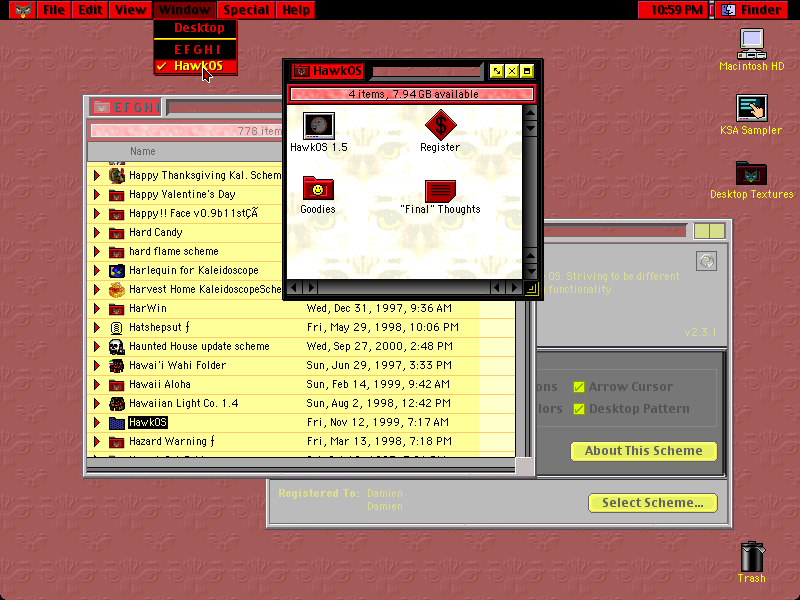The width and height of the screenshot is (800, 600).
Task: Select the hard flame scheme name
Action: point(173,252)
